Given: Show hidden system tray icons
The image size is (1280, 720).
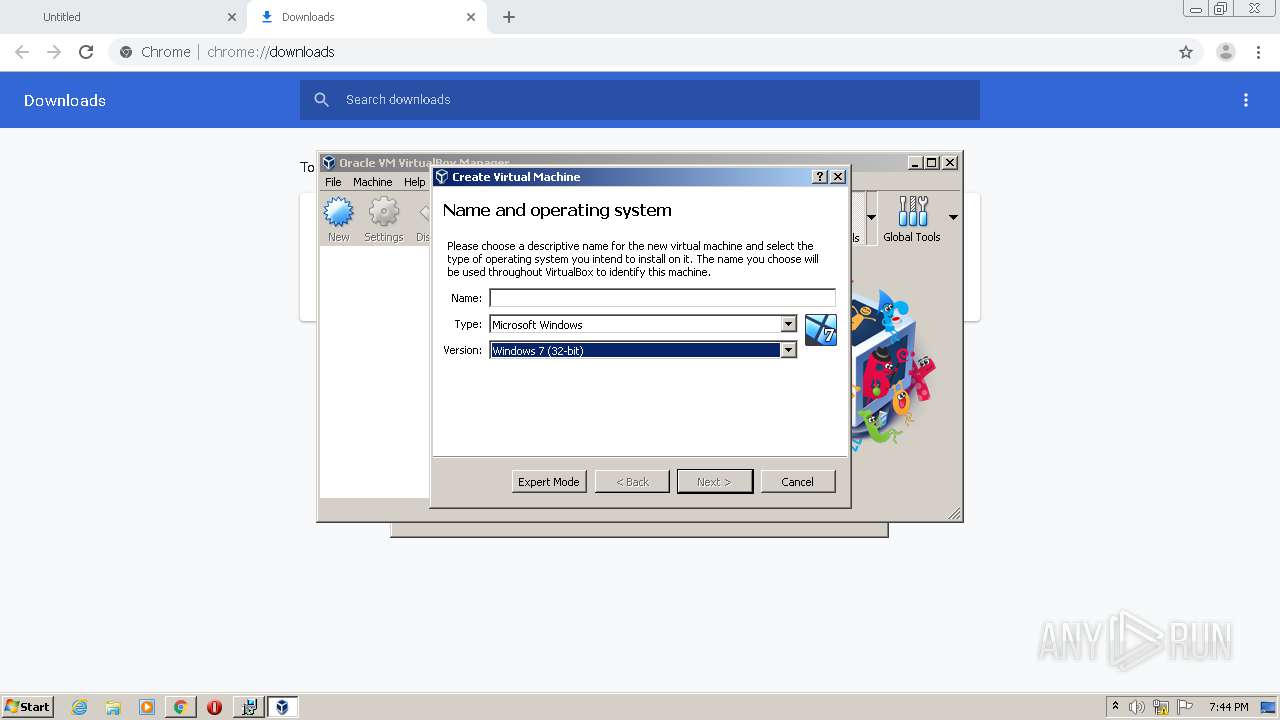Looking at the screenshot, I should pyautogui.click(x=1115, y=706).
